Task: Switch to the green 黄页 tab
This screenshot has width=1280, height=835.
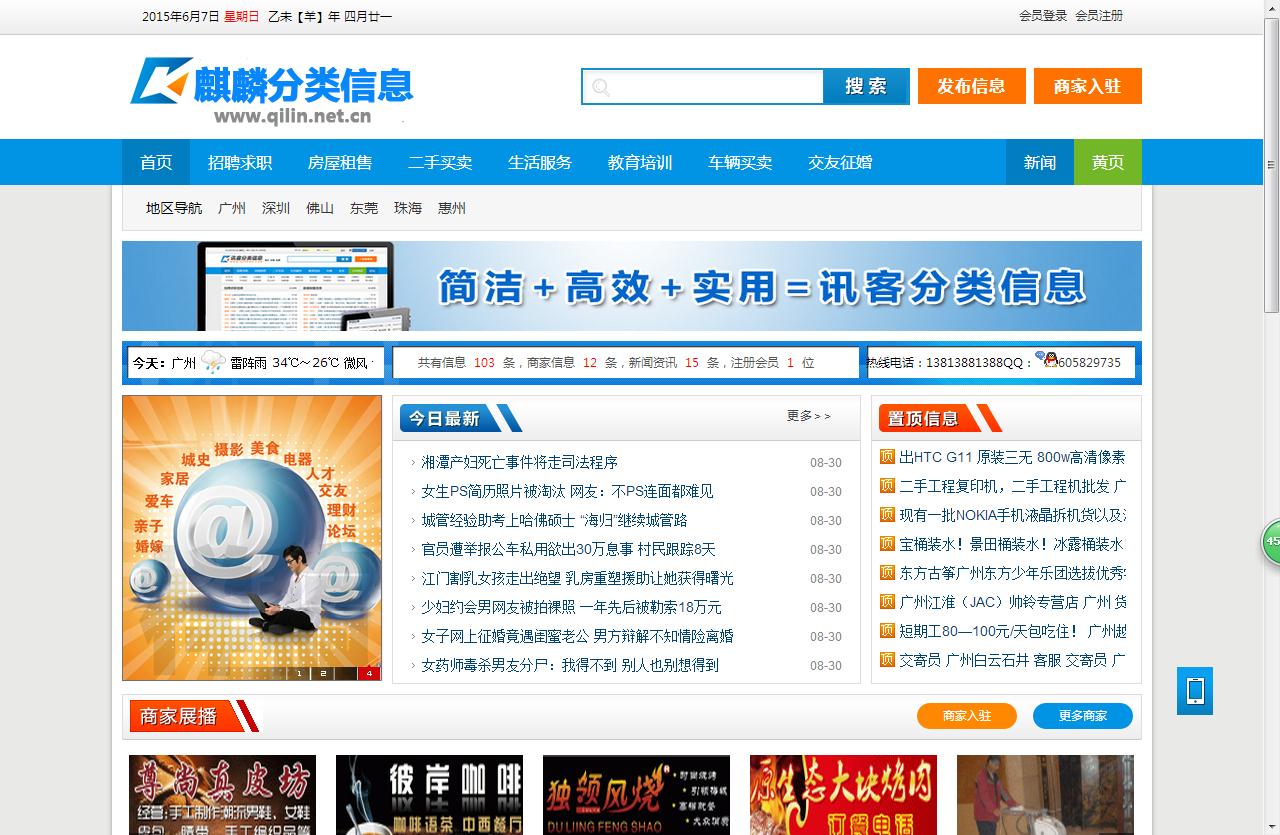Action: pos(1107,162)
